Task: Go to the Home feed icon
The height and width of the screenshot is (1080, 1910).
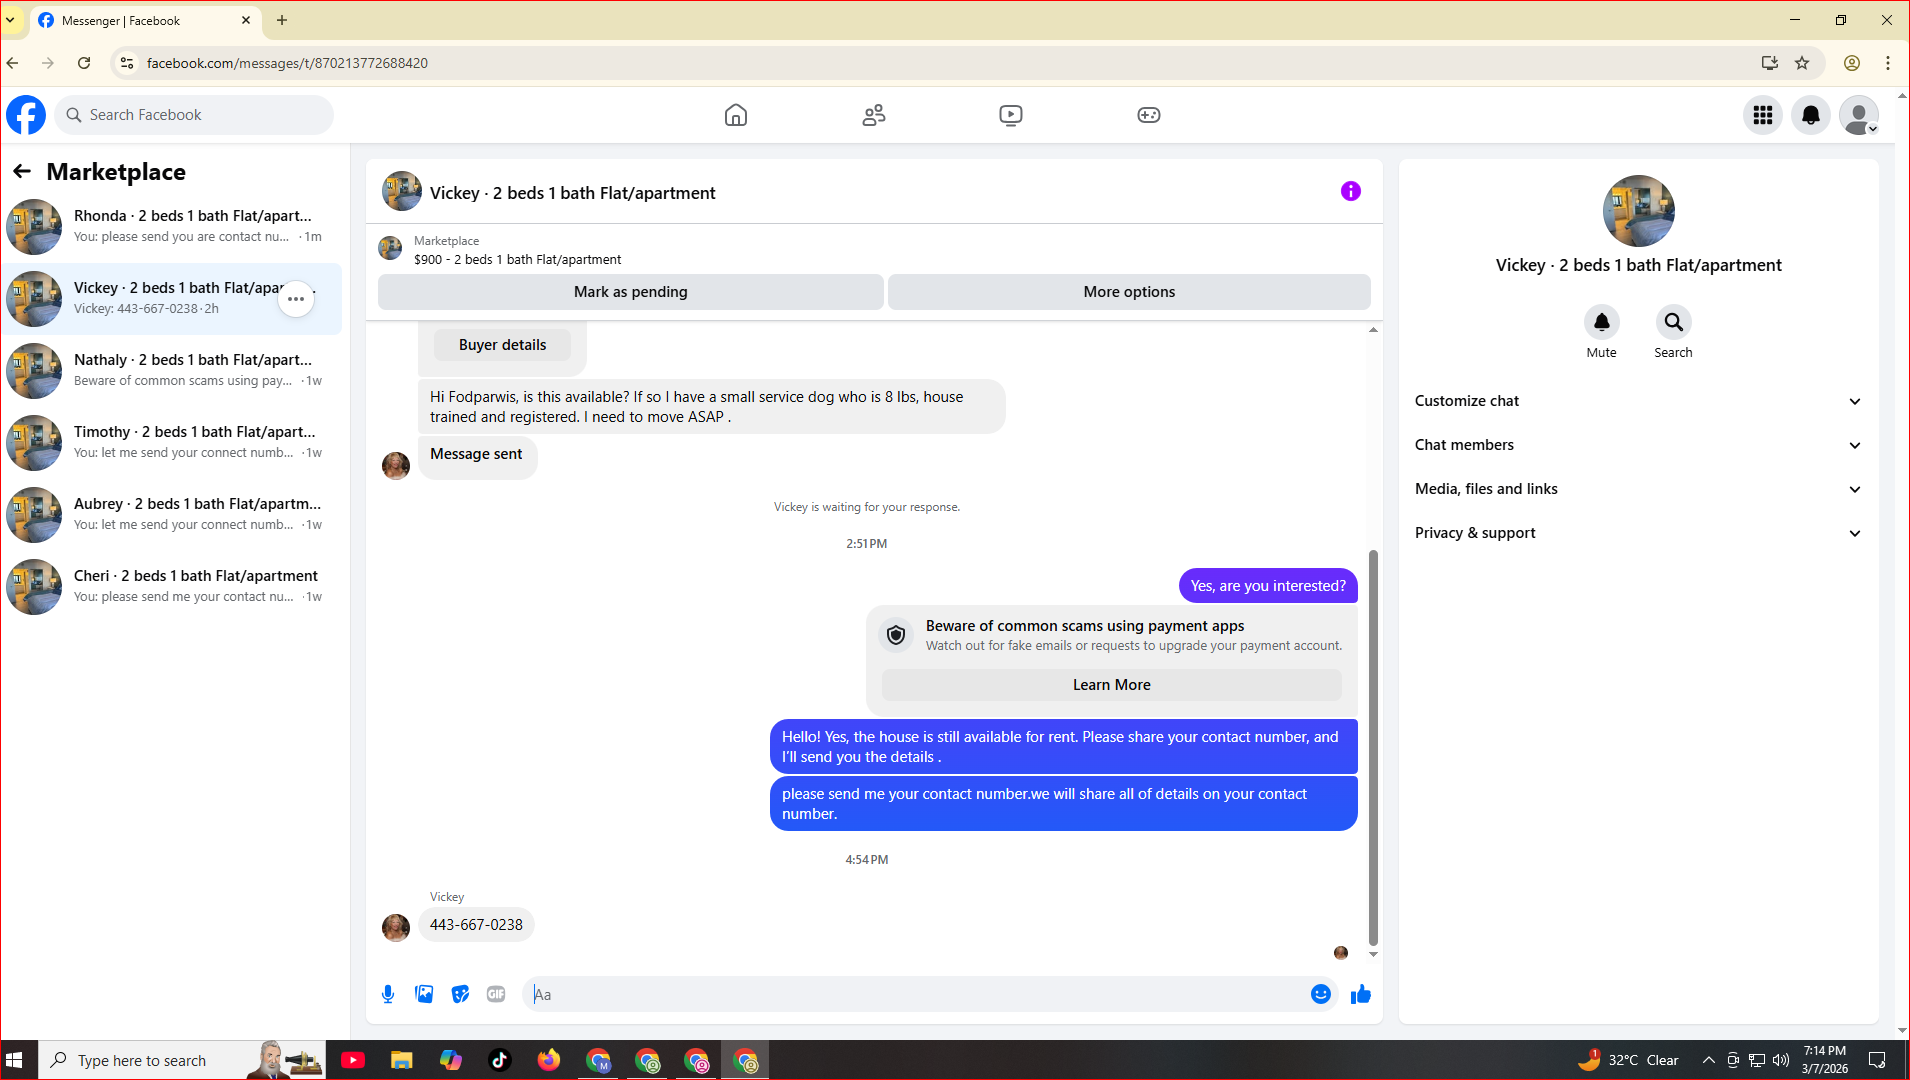Action: [736, 115]
